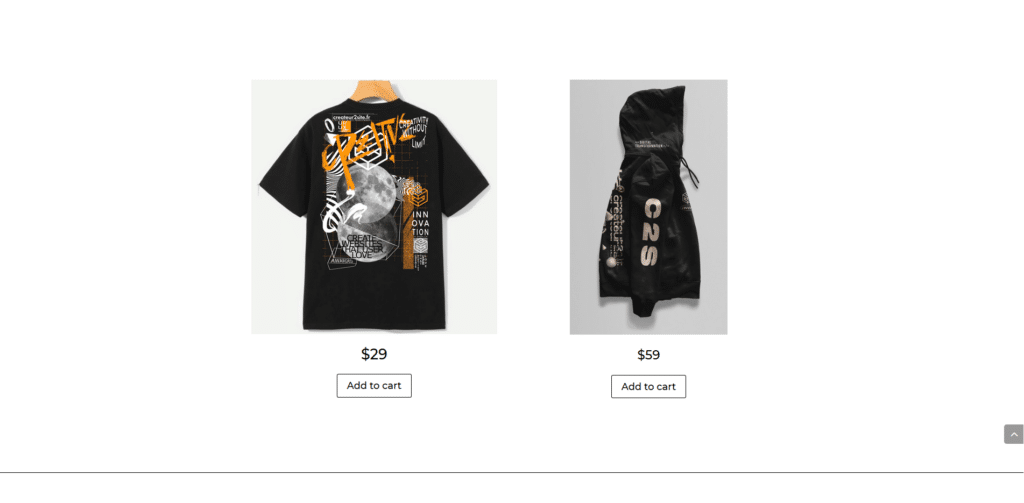Add the $29 t-shirt to cart
Image resolution: width=1024 pixels, height=503 pixels.
374,385
